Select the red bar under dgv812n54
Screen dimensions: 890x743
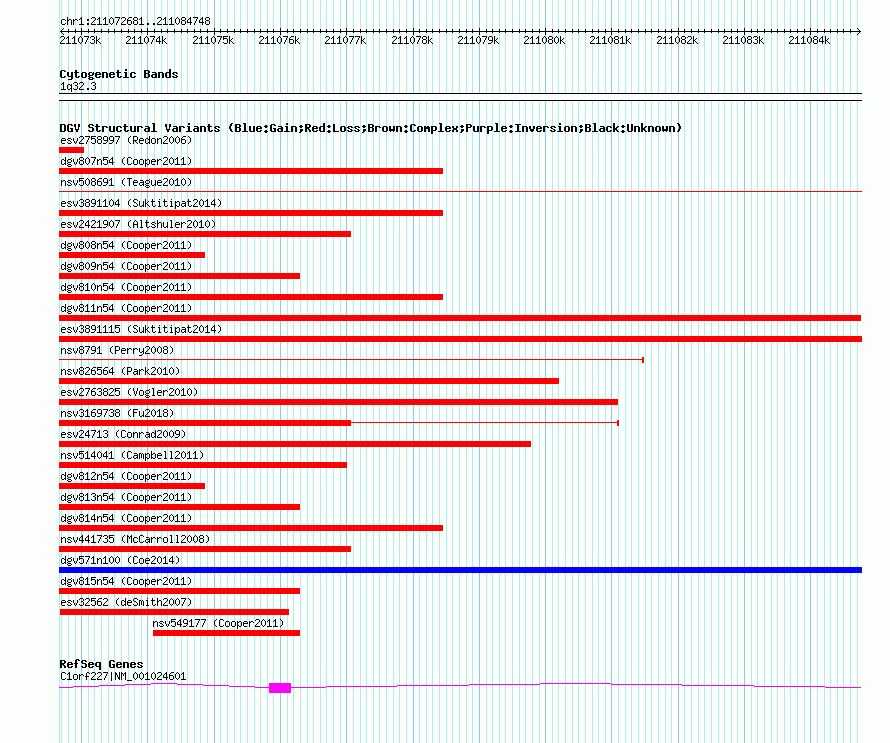pyautogui.click(x=132, y=486)
